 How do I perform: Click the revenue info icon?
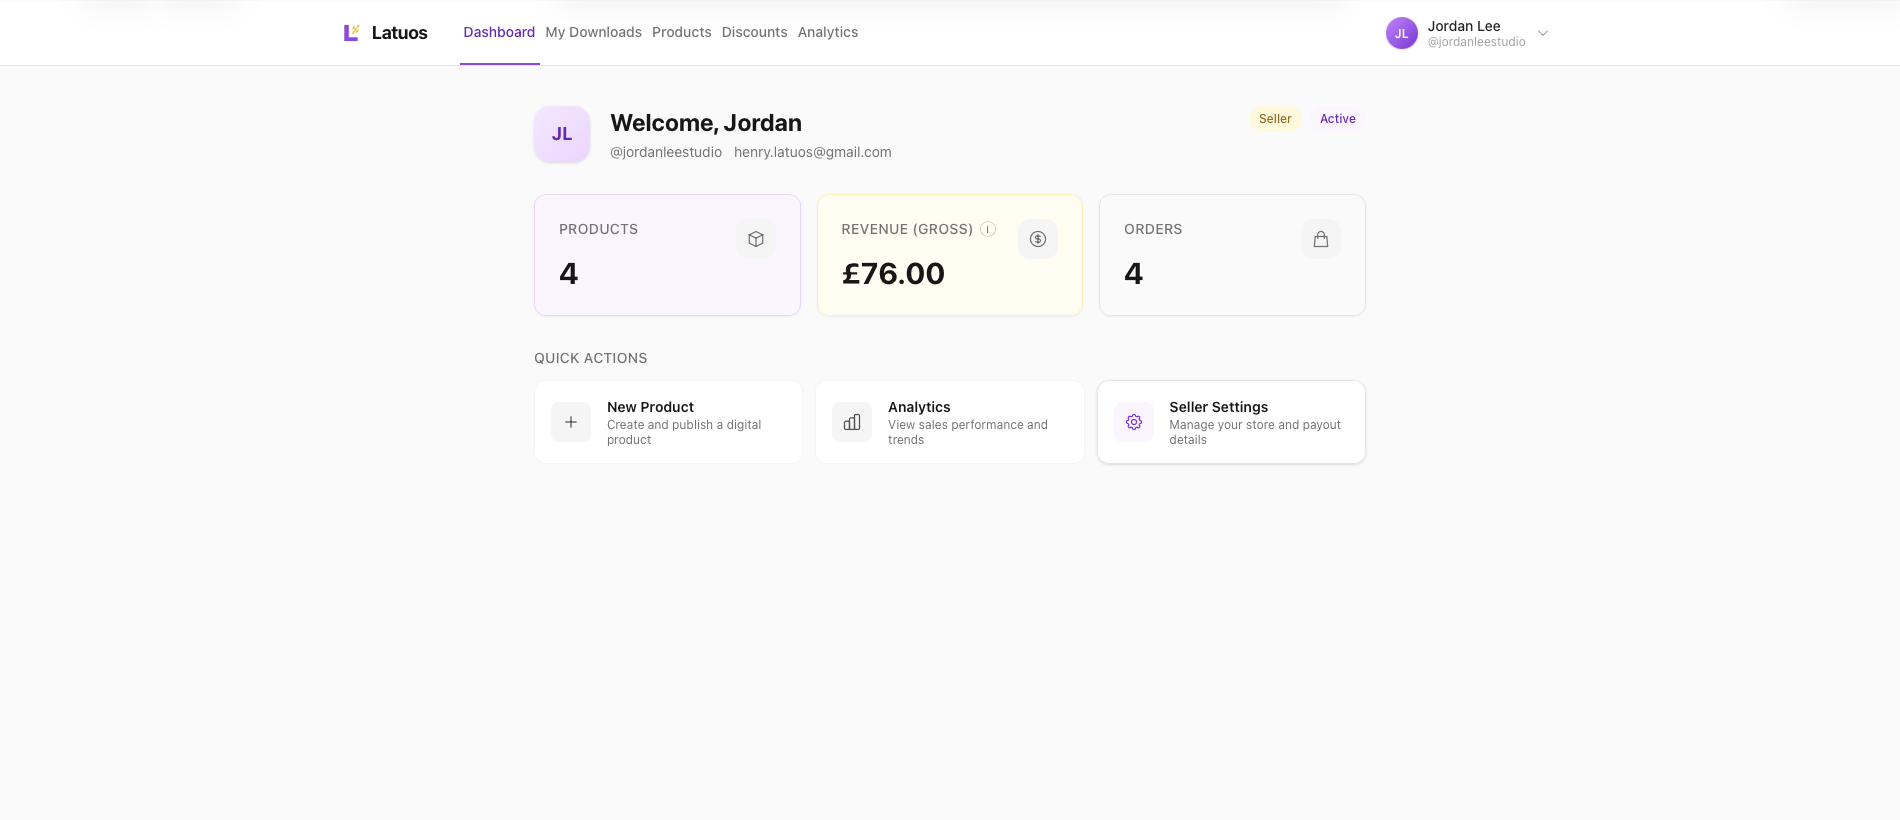tap(988, 229)
